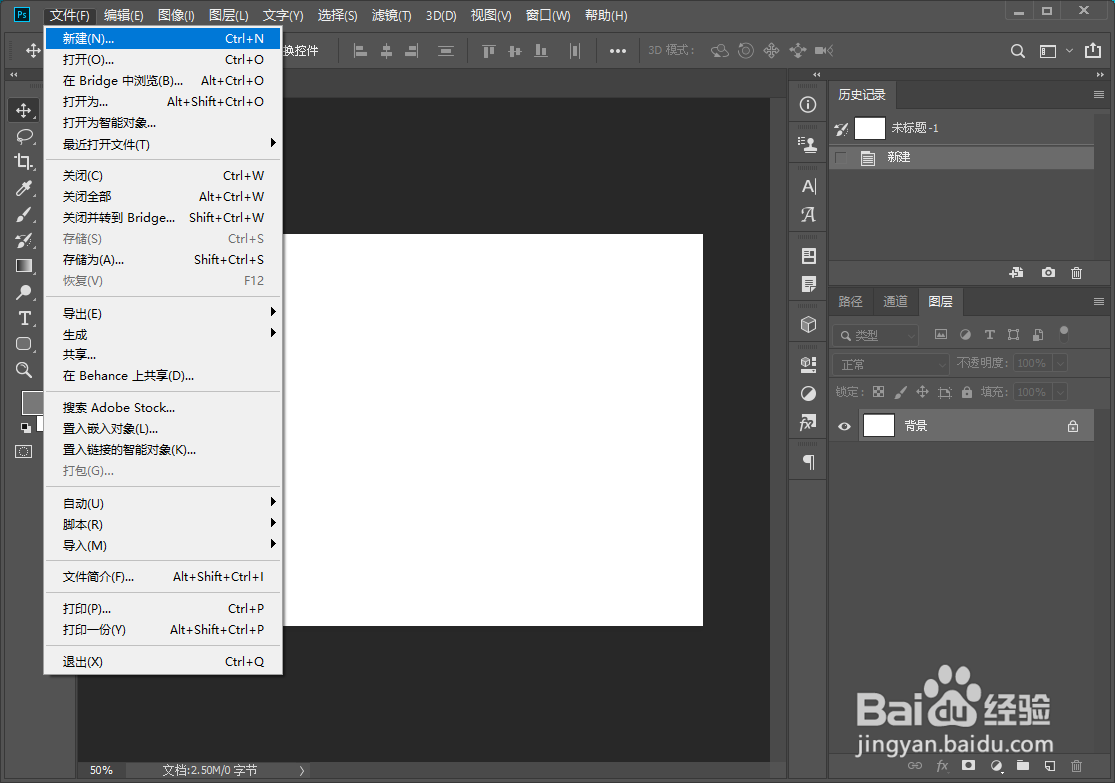Switch to the 通道 tab
The width and height of the screenshot is (1115, 783).
click(895, 302)
